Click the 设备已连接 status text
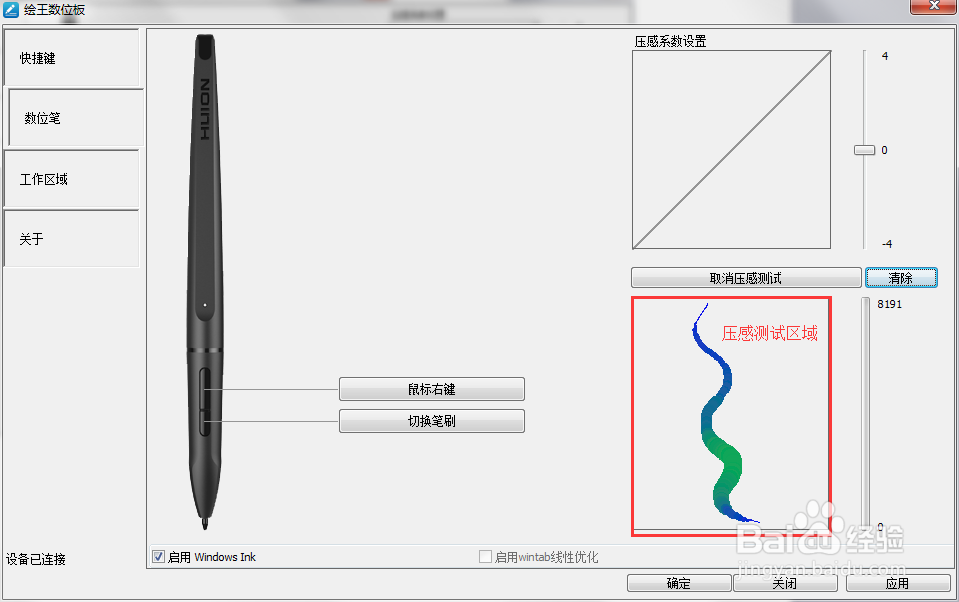 pos(36,559)
